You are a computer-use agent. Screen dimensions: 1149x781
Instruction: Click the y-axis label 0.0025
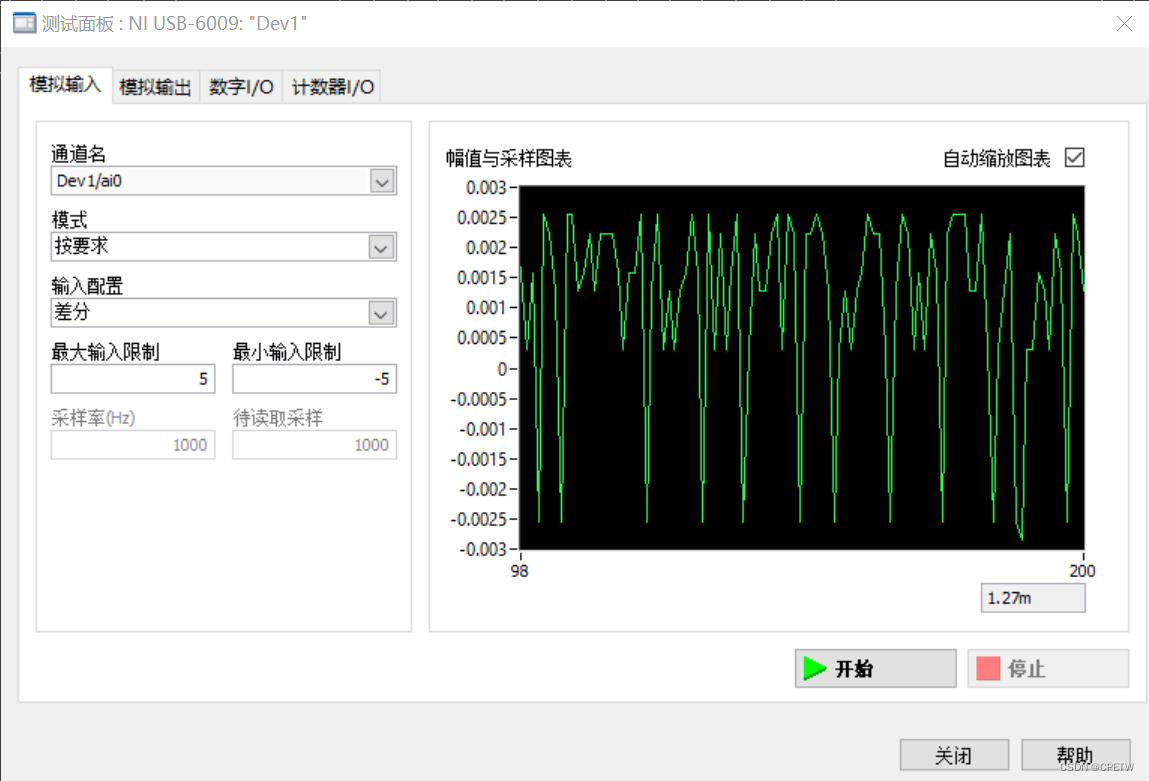click(481, 218)
